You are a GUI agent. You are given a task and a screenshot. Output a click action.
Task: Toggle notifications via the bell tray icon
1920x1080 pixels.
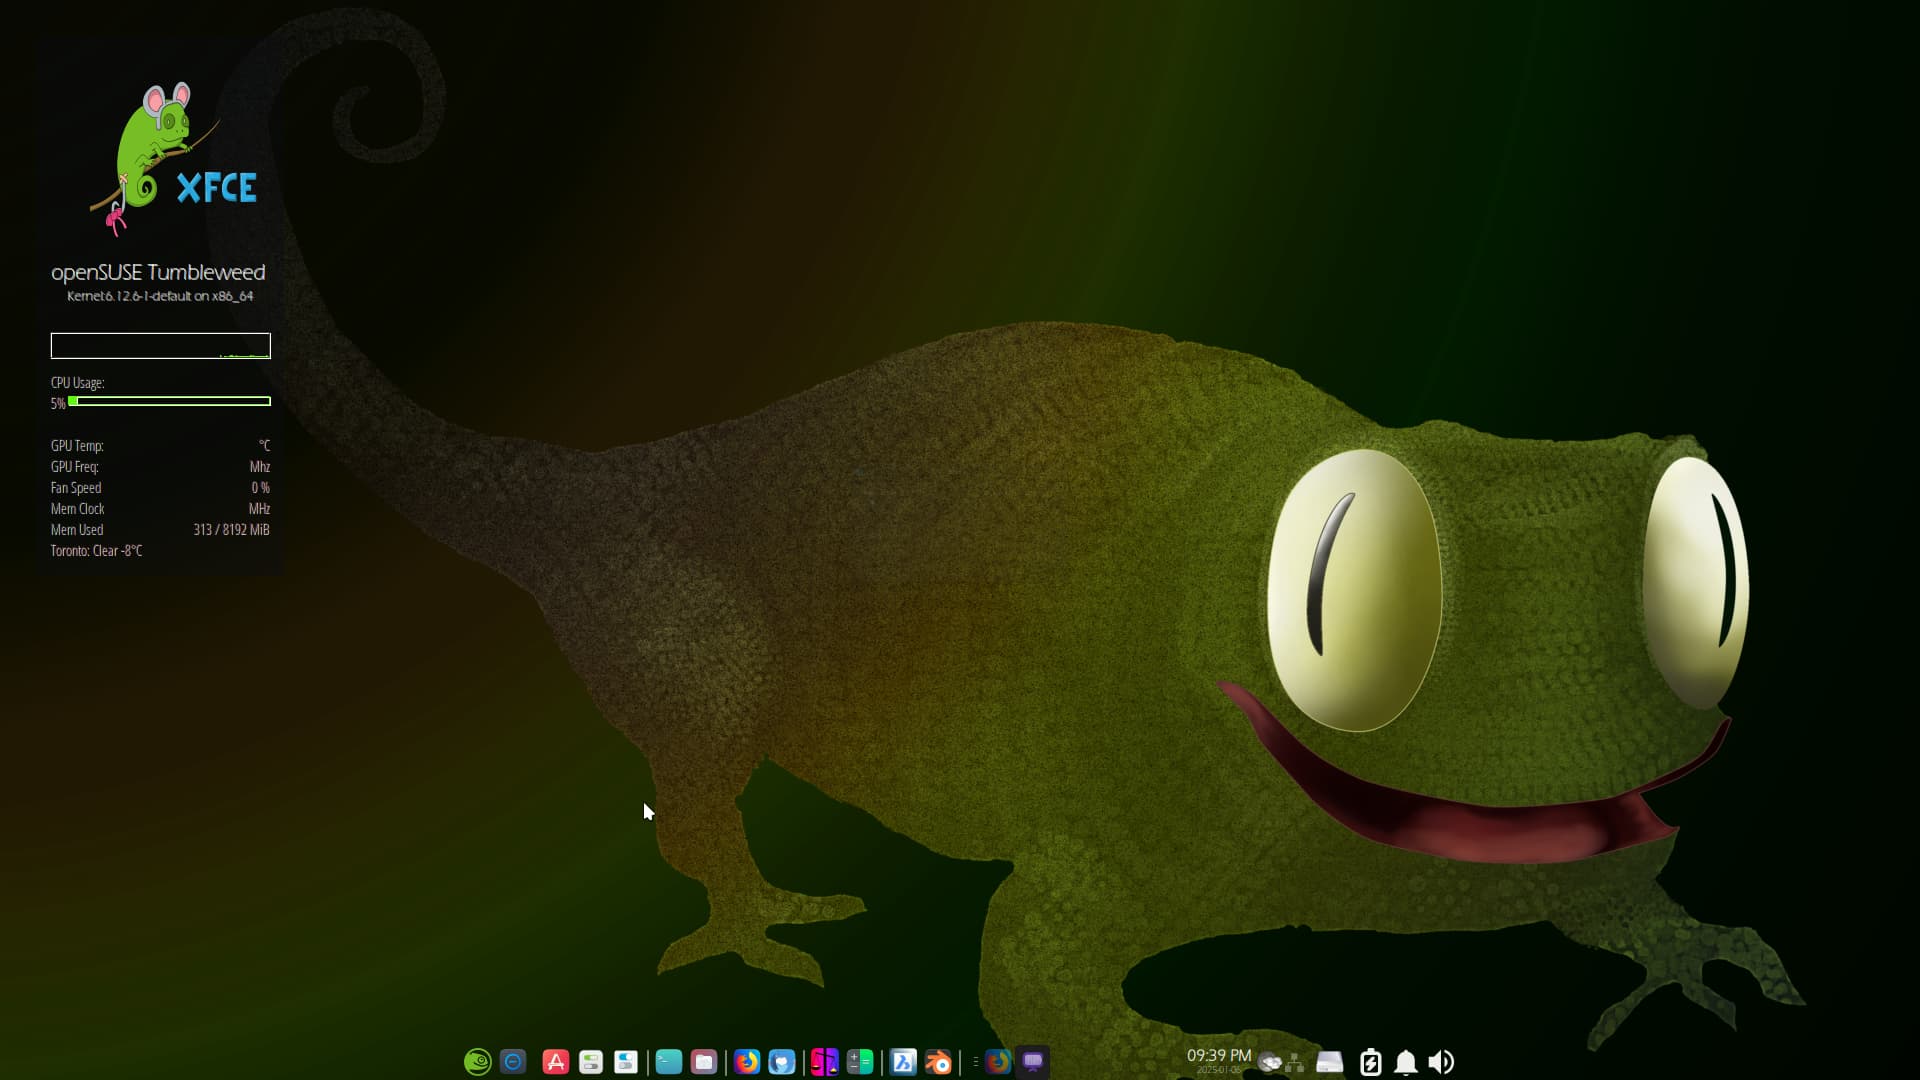pyautogui.click(x=1407, y=1062)
